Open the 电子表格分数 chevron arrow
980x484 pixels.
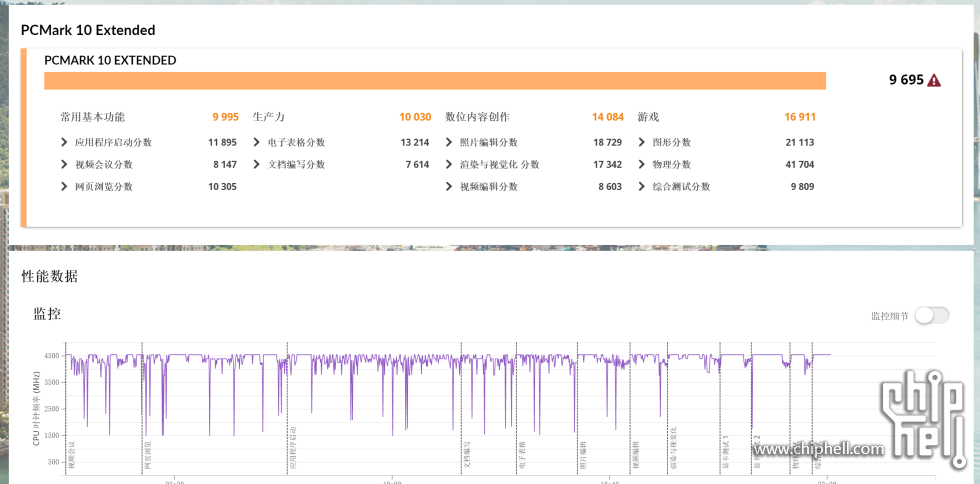click(x=257, y=143)
